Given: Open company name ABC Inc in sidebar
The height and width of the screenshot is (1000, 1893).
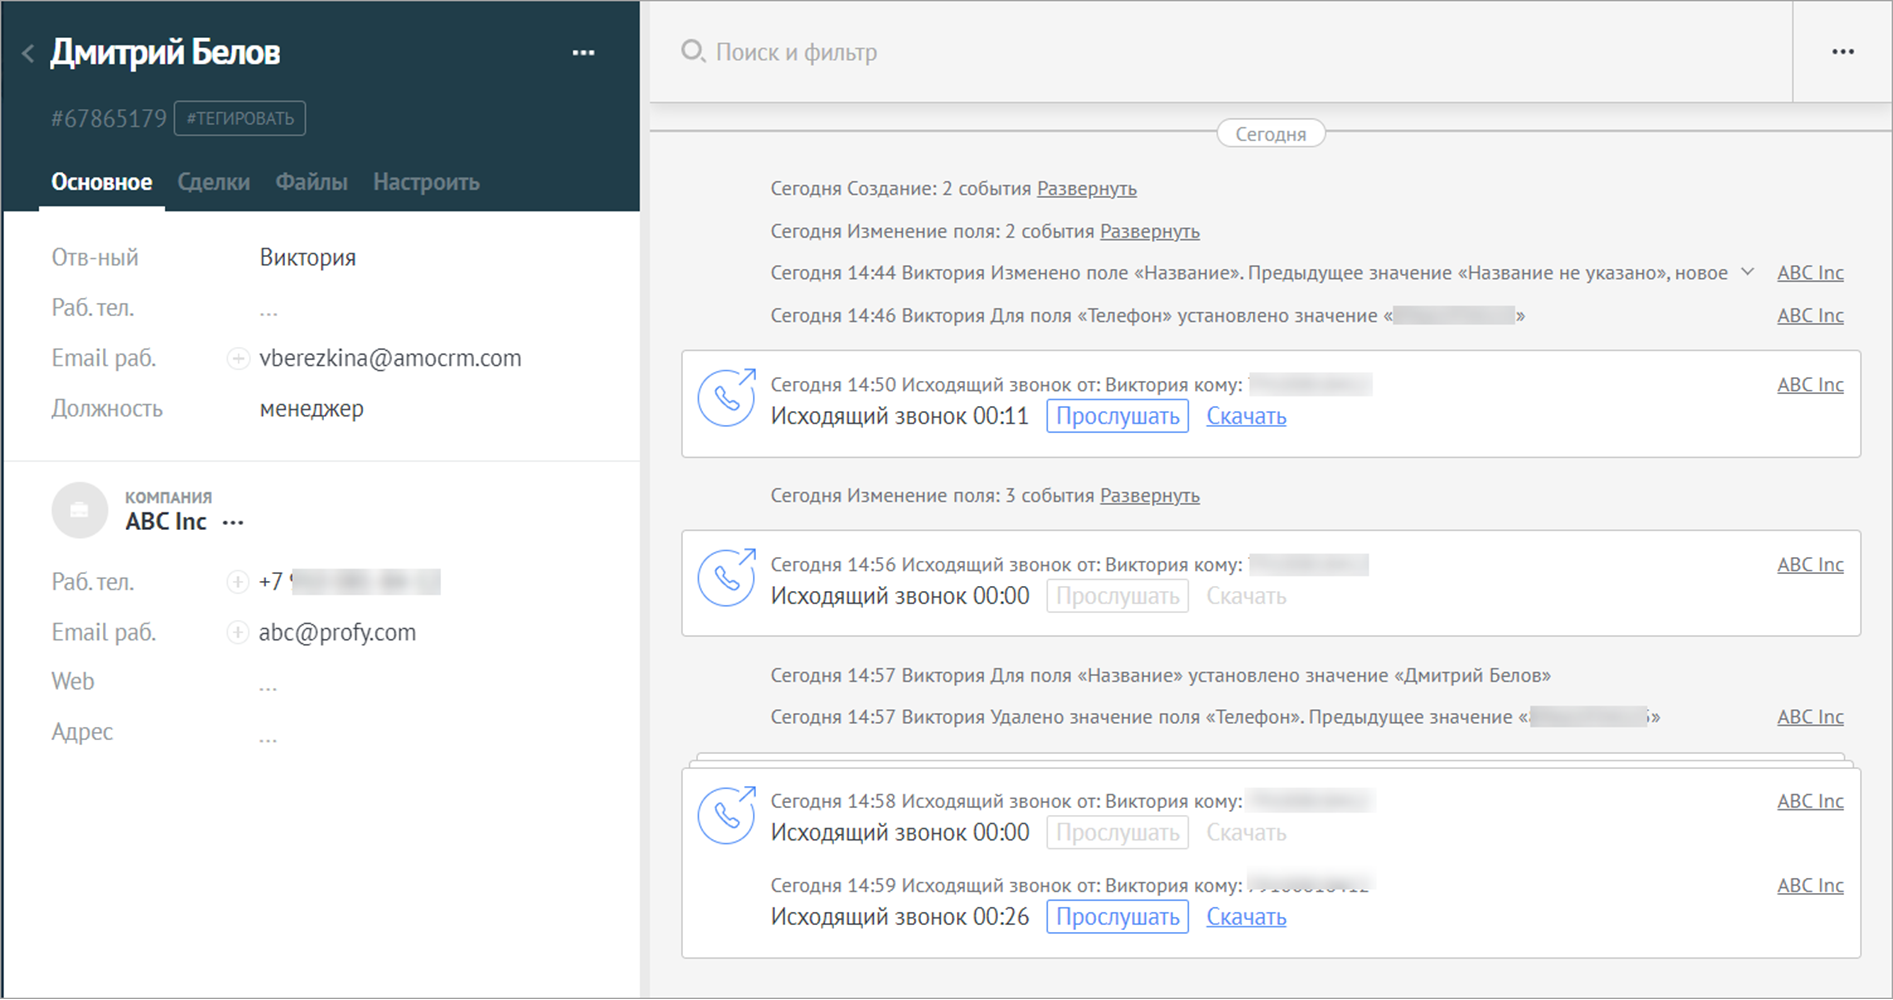Looking at the screenshot, I should click(x=166, y=521).
